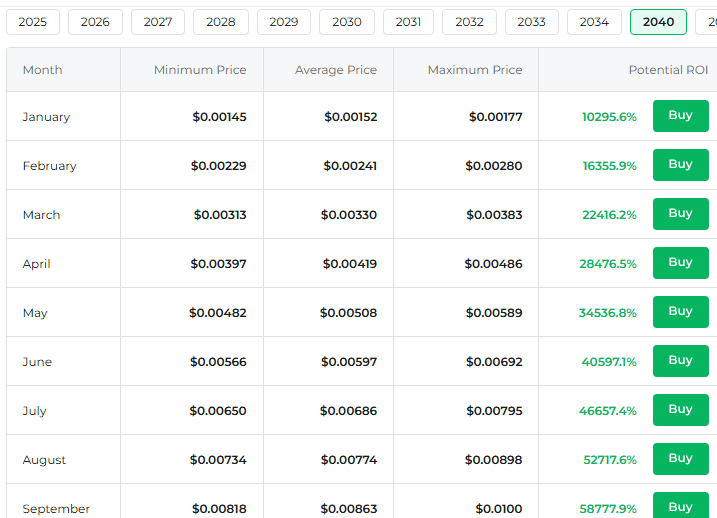Hit the Buy button for March
This screenshot has height=518, width=717.
680,214
